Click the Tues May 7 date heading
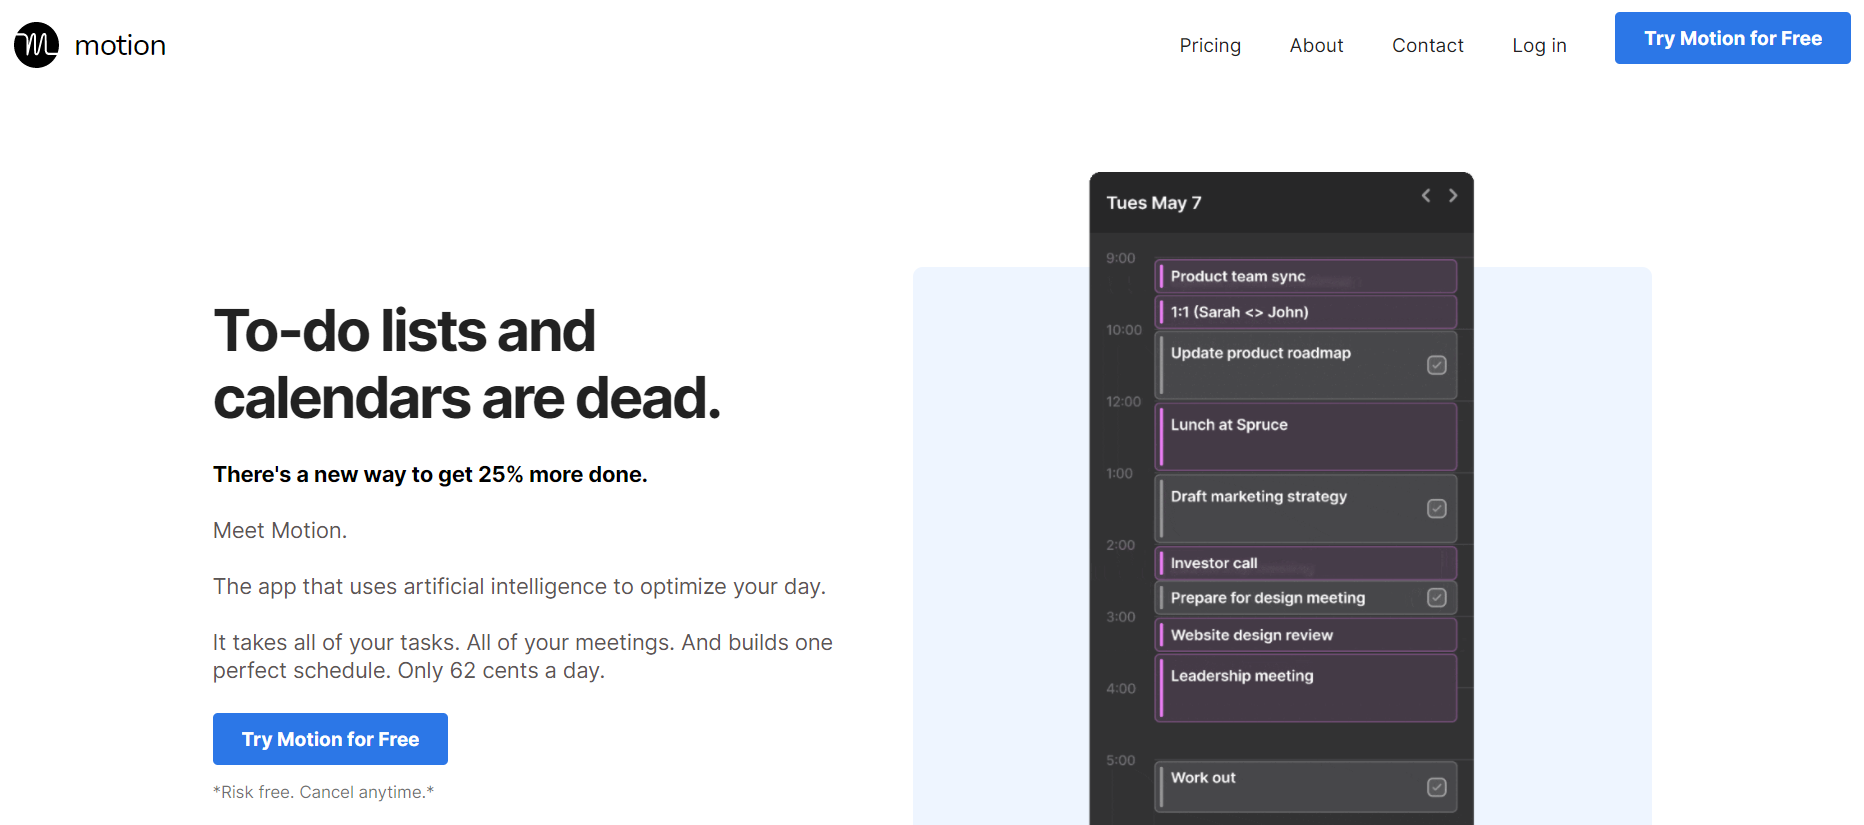The width and height of the screenshot is (1864, 825). pyautogui.click(x=1154, y=203)
